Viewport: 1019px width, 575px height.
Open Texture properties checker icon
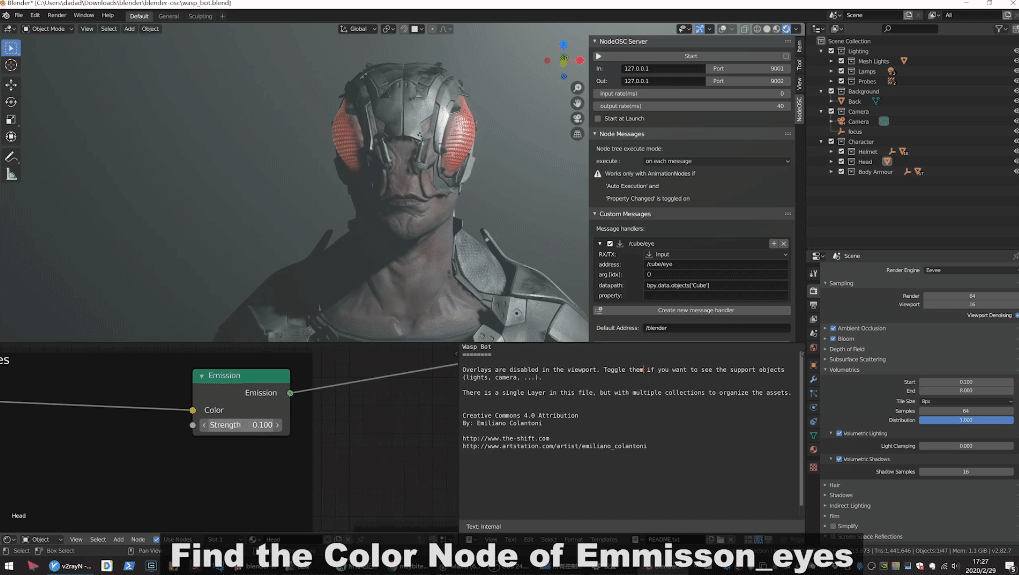coord(813,467)
